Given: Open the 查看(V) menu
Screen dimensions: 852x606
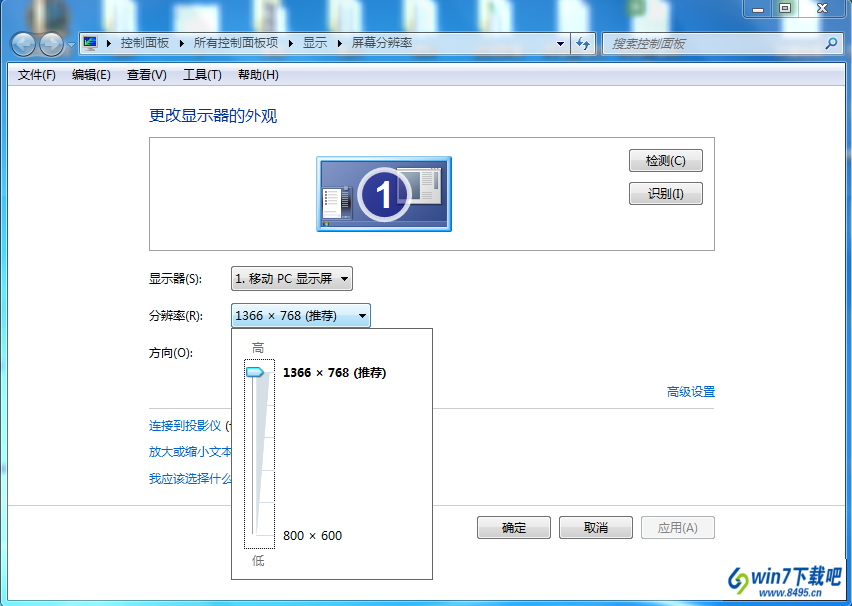Looking at the screenshot, I should tap(147, 75).
